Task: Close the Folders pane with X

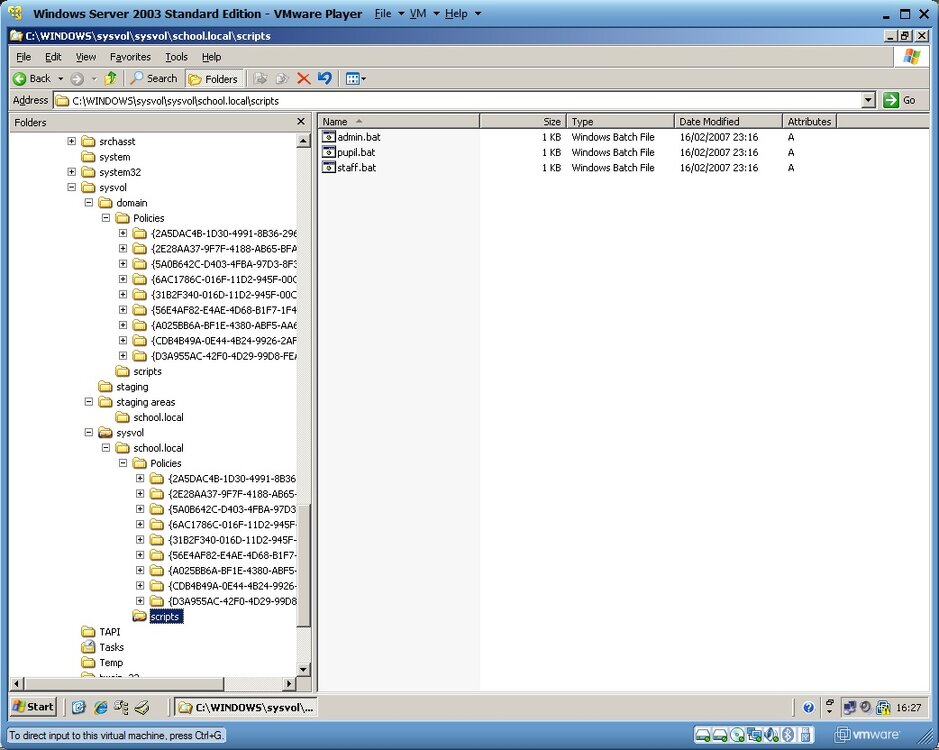Action: click(x=301, y=122)
